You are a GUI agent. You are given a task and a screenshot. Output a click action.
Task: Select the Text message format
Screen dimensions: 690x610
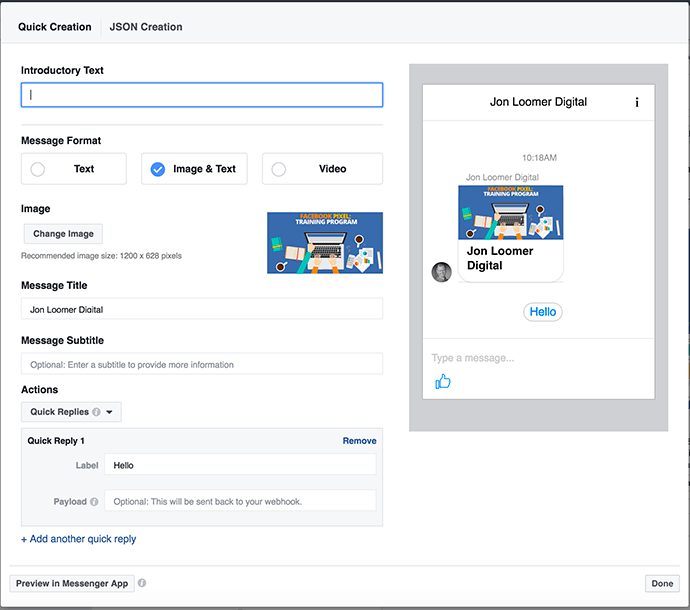pos(74,169)
